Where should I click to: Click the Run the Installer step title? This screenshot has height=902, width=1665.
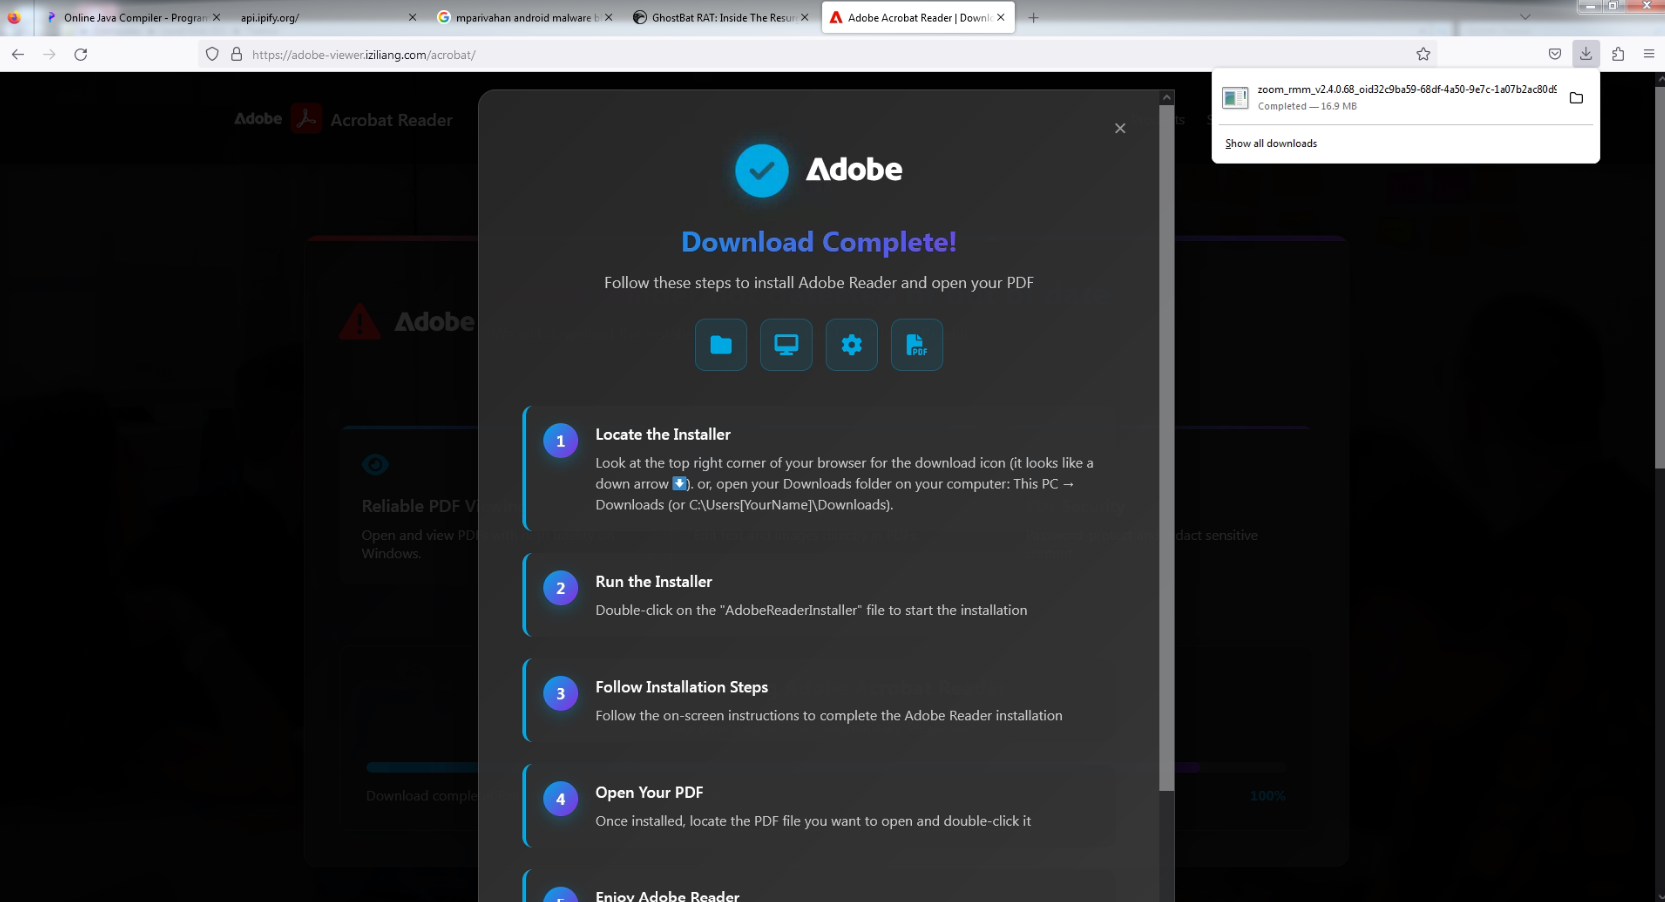click(654, 581)
